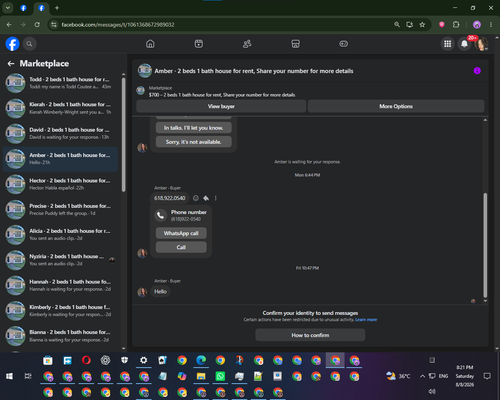The image size is (500, 400).
Task: Open the profile account menu
Action: tap(482, 44)
